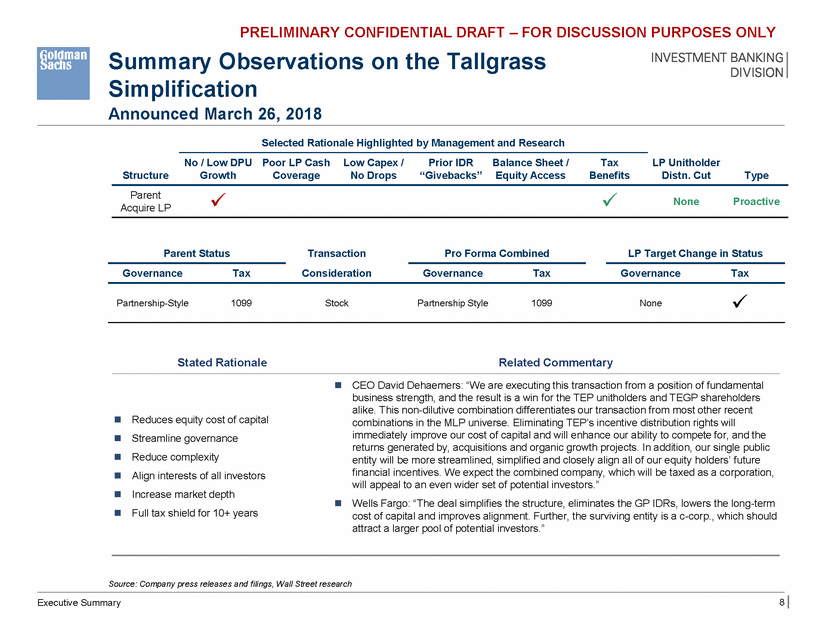Click the 1099 value under Pro Forma Tax
The image size is (822, 635).
(x=542, y=303)
